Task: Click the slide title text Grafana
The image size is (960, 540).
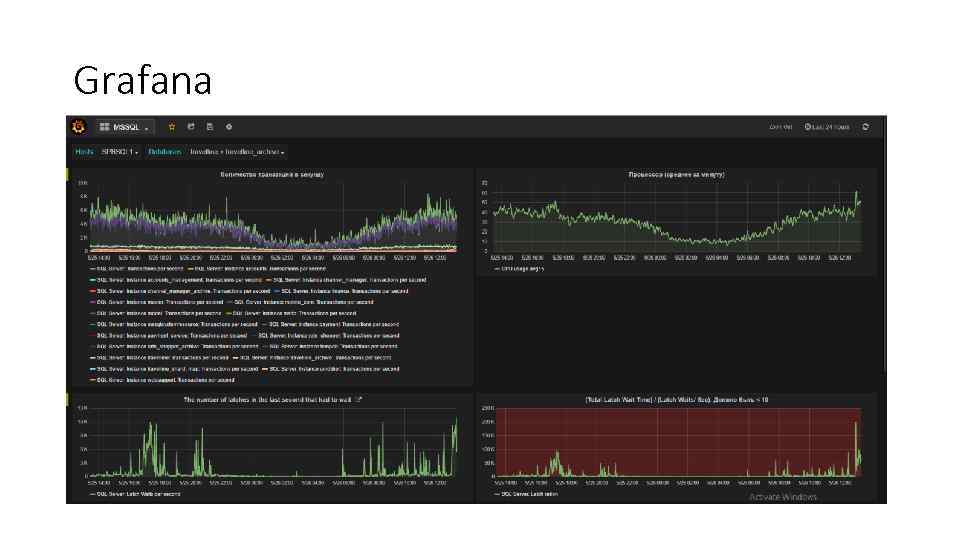Action: [x=143, y=80]
